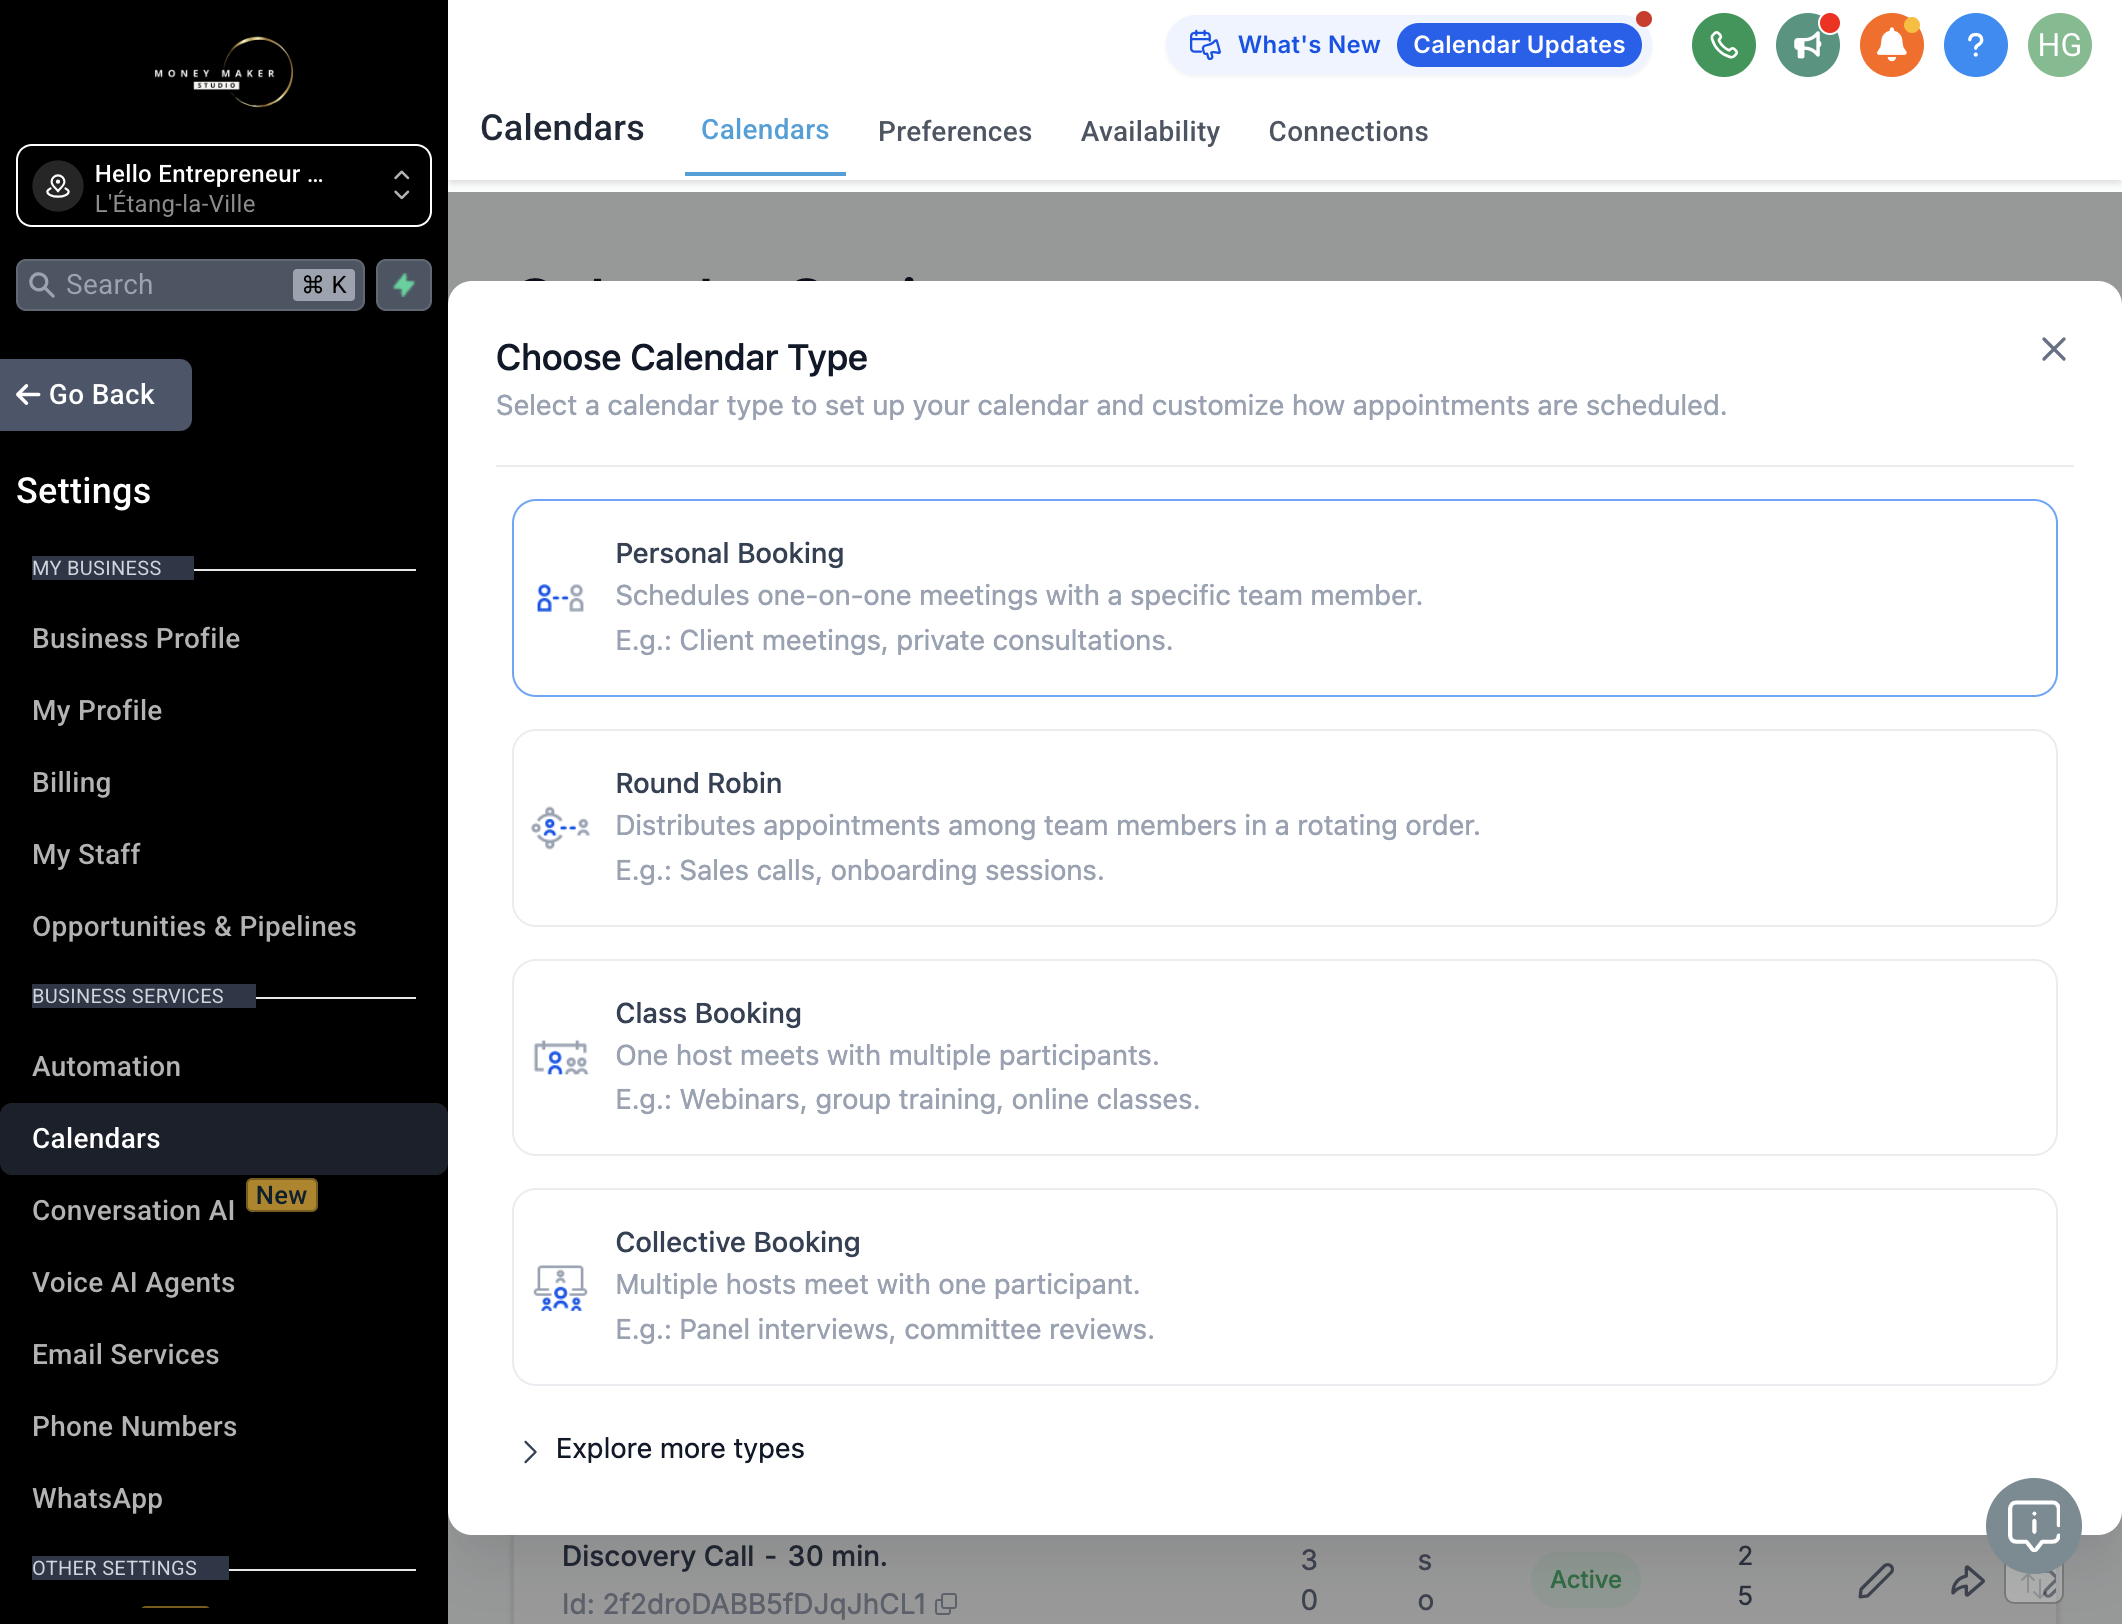The height and width of the screenshot is (1624, 2122).
Task: Go to Billing settings
Action: [72, 782]
